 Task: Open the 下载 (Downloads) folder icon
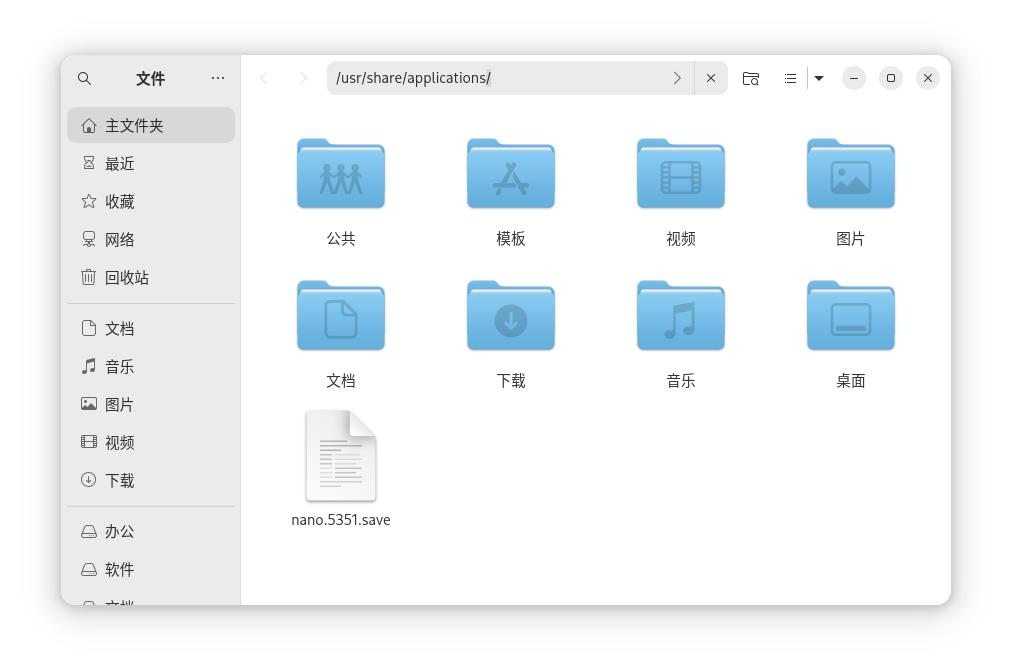(510, 316)
